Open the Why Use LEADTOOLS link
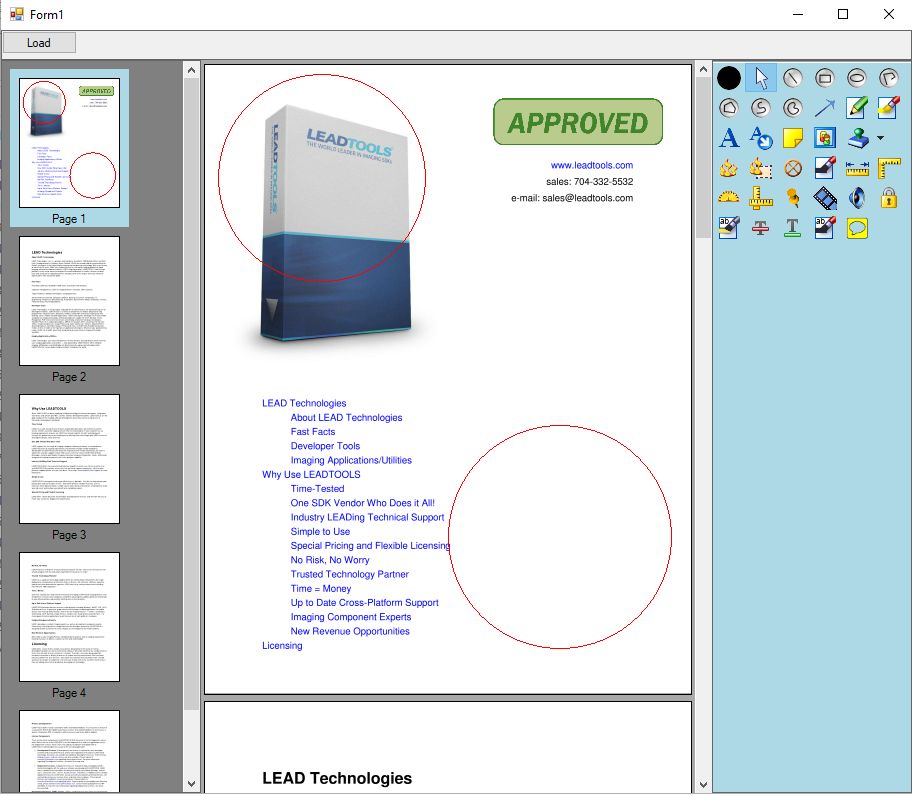The height and width of the screenshot is (796, 912). [311, 474]
